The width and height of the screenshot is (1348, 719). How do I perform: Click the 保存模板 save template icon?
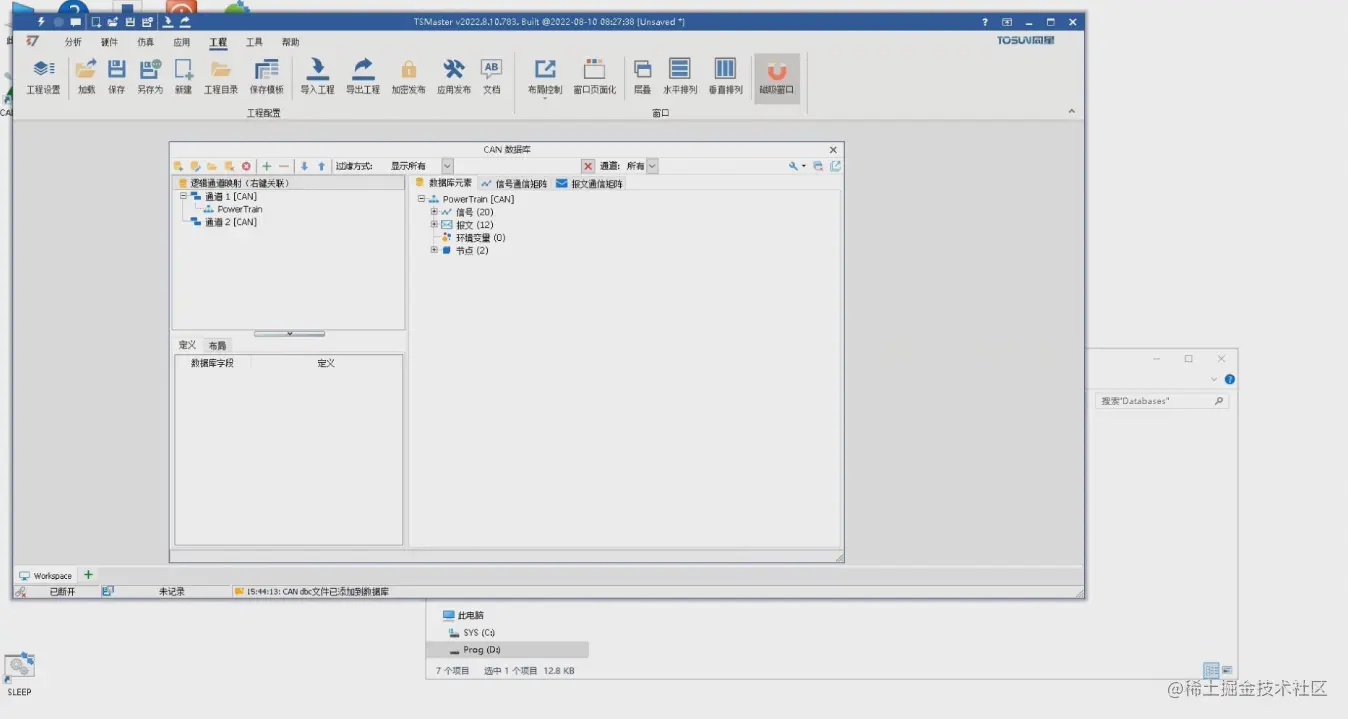pos(266,77)
